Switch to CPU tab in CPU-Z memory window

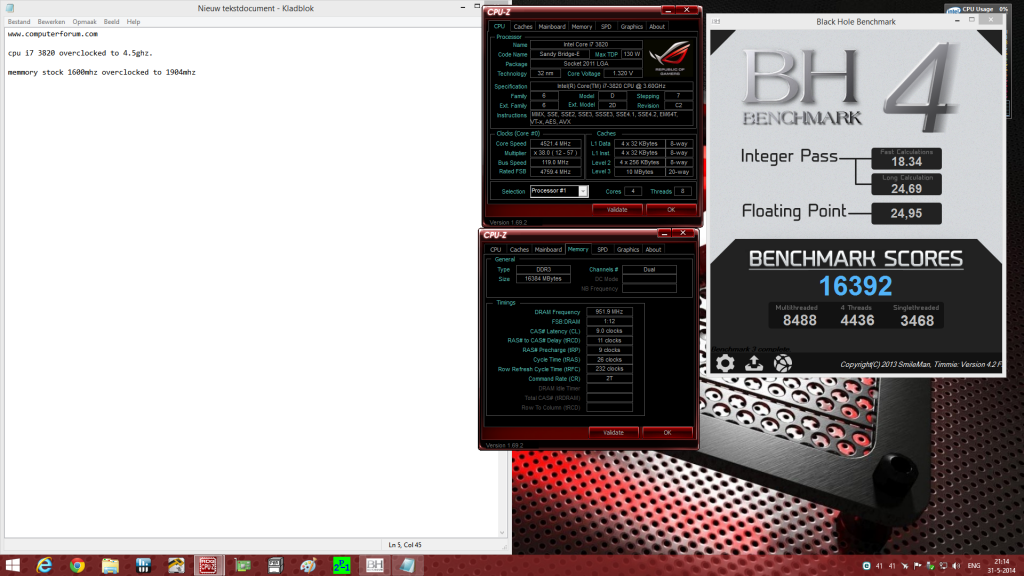(x=495, y=249)
